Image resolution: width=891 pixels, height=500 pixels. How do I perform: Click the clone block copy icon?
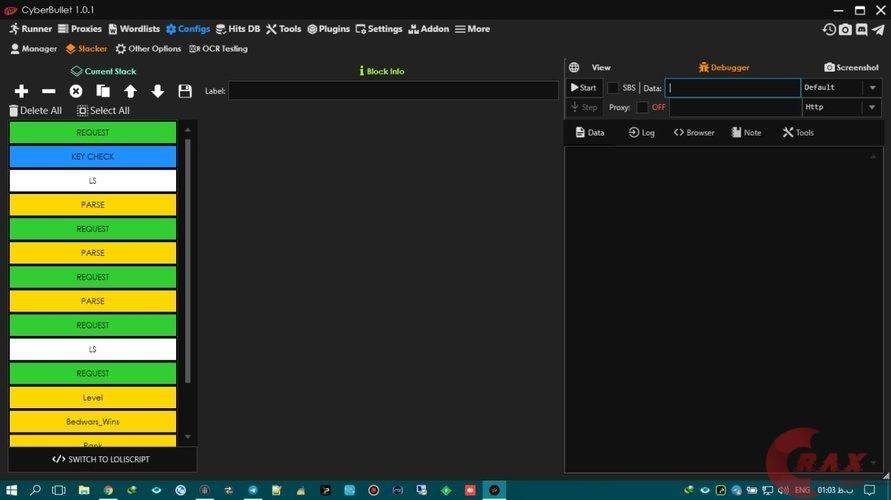[x=103, y=91]
